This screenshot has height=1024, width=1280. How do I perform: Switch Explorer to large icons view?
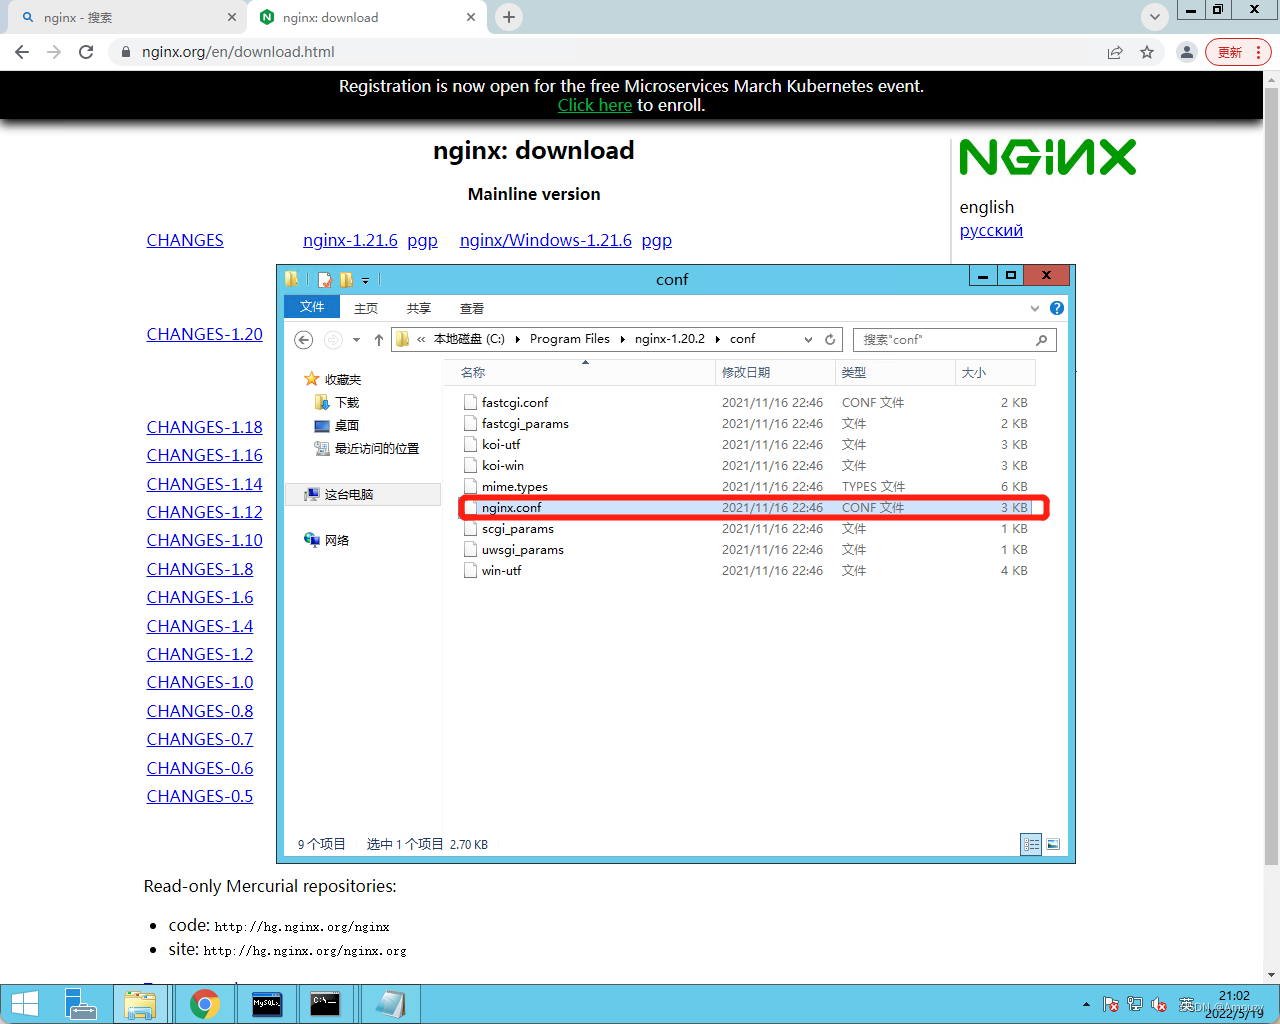pos(1052,845)
